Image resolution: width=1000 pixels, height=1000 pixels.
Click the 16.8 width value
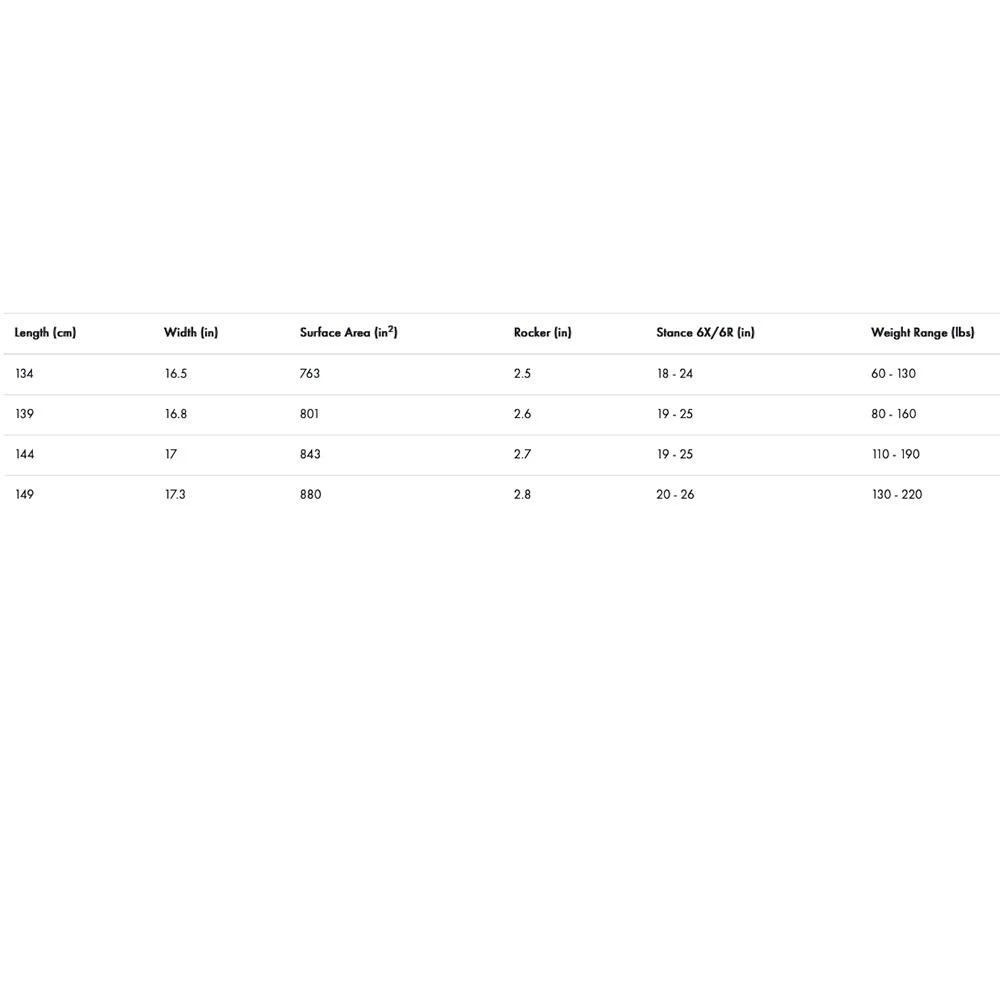click(176, 414)
